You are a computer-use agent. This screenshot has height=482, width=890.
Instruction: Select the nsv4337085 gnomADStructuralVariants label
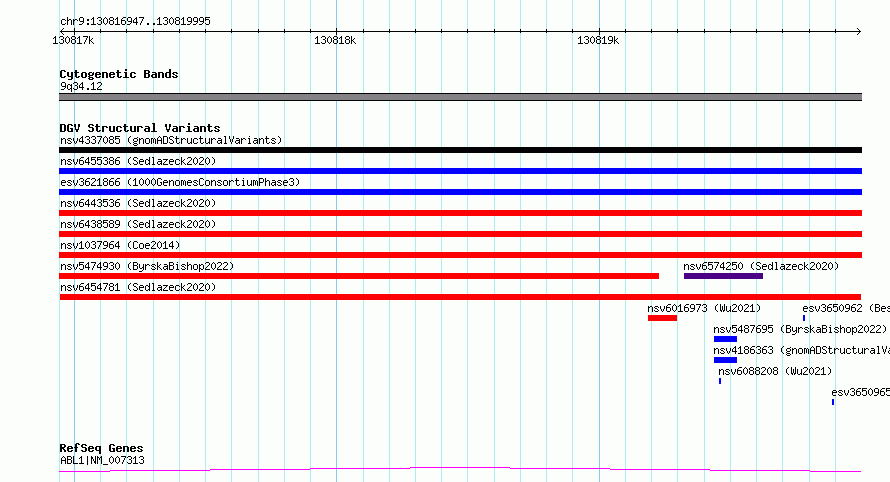(171, 140)
